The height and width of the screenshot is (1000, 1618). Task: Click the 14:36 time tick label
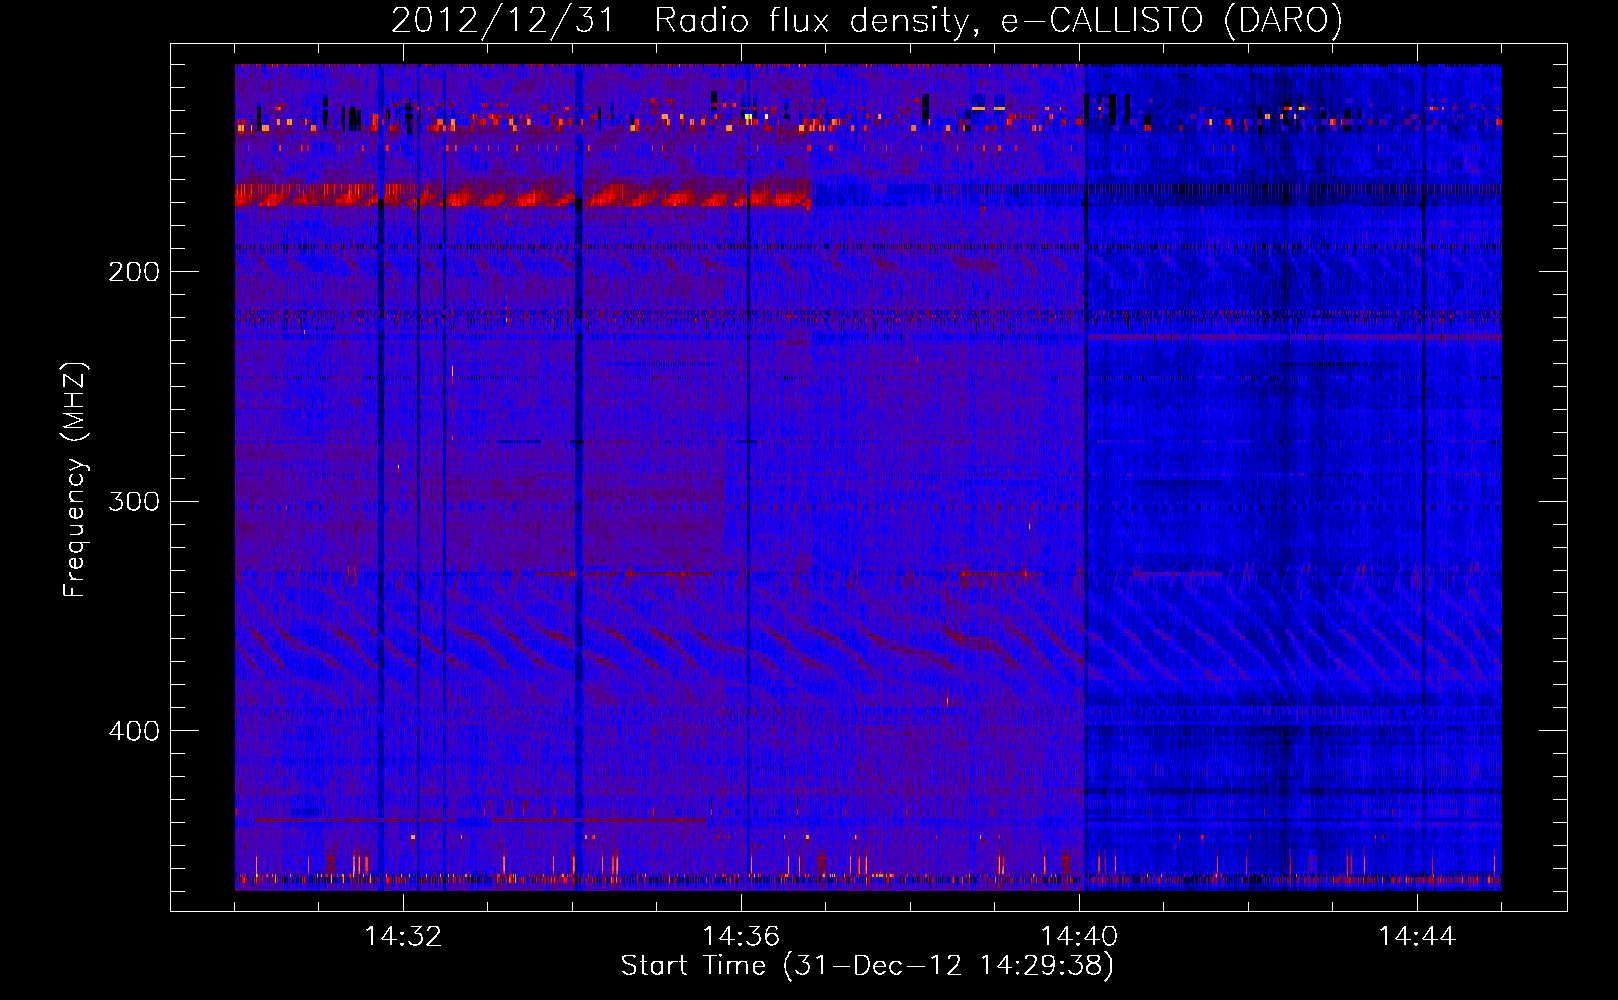pos(741,936)
